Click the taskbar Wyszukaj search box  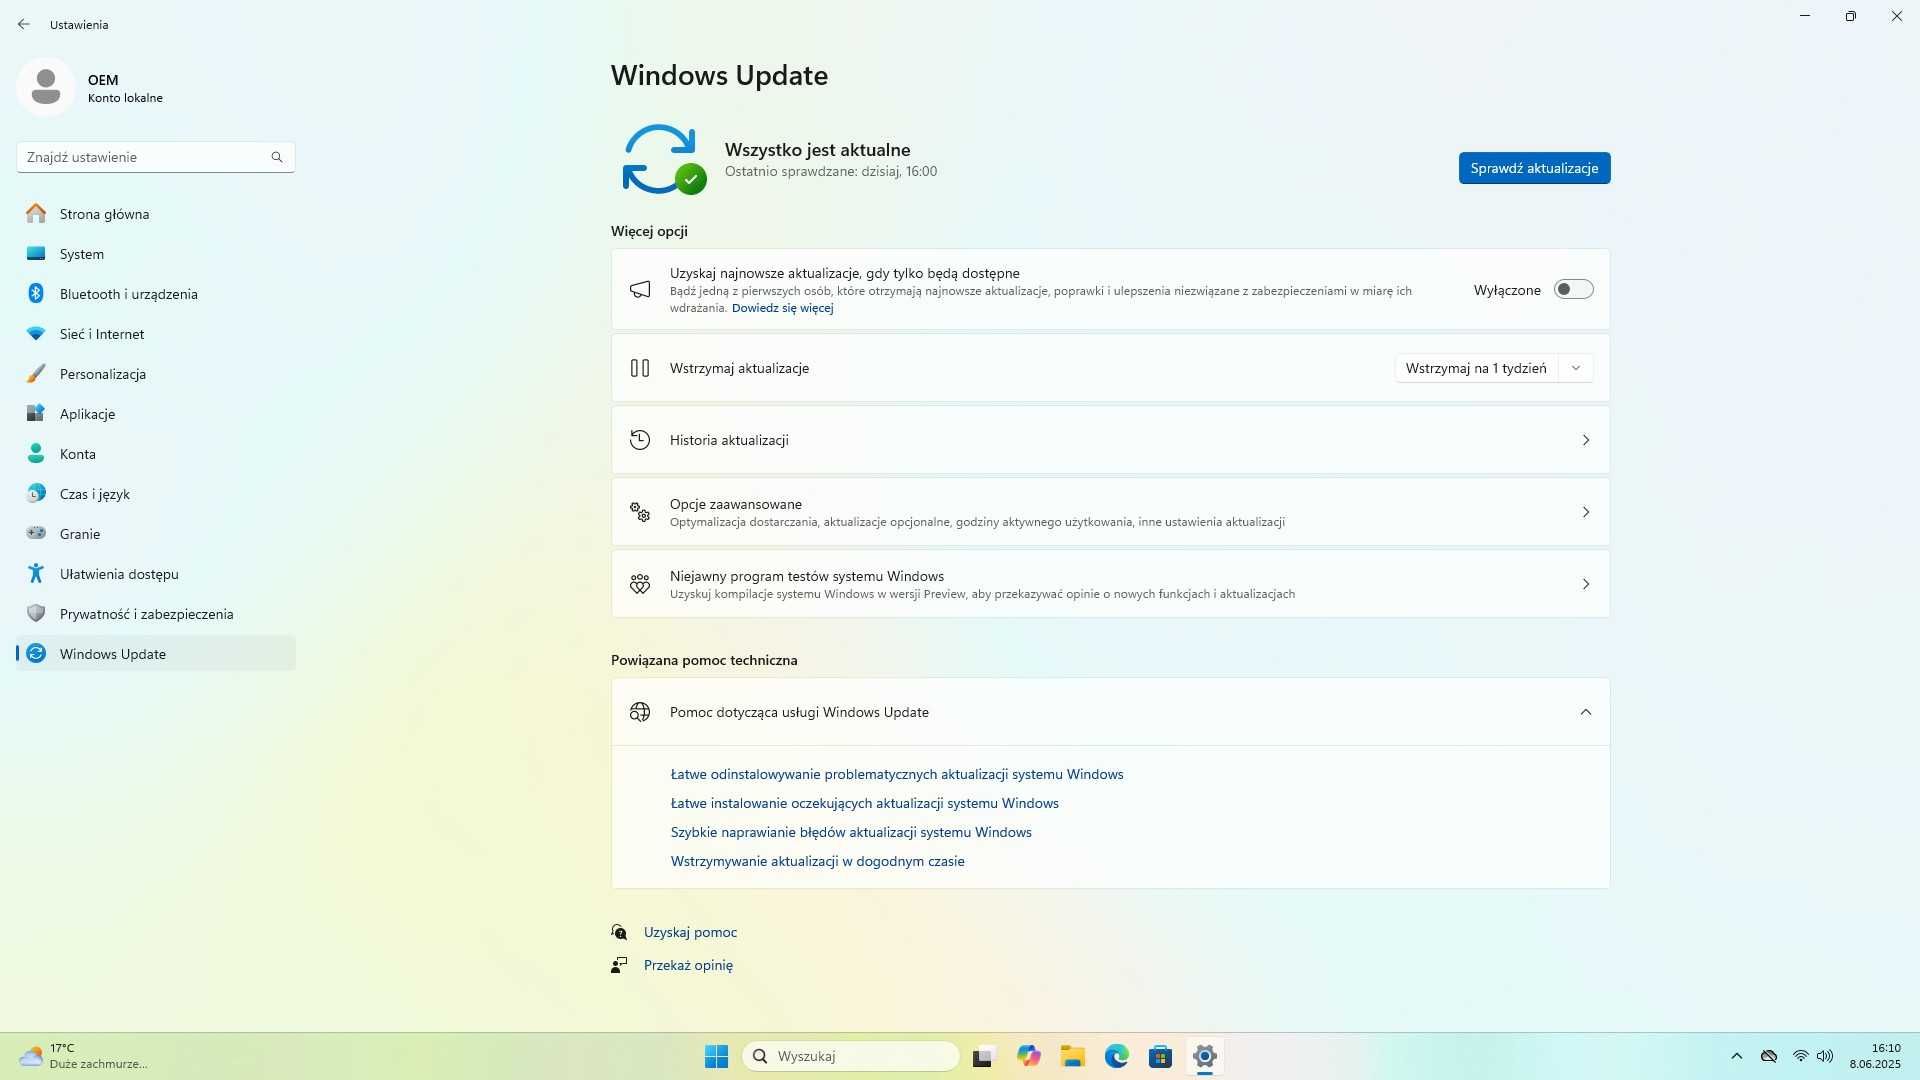pyautogui.click(x=851, y=1056)
